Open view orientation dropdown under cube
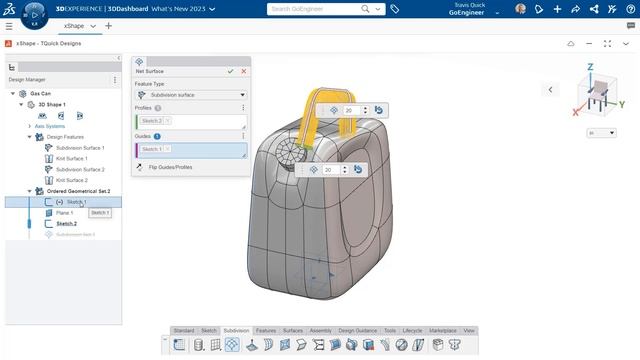The image size is (640, 360). [601, 133]
